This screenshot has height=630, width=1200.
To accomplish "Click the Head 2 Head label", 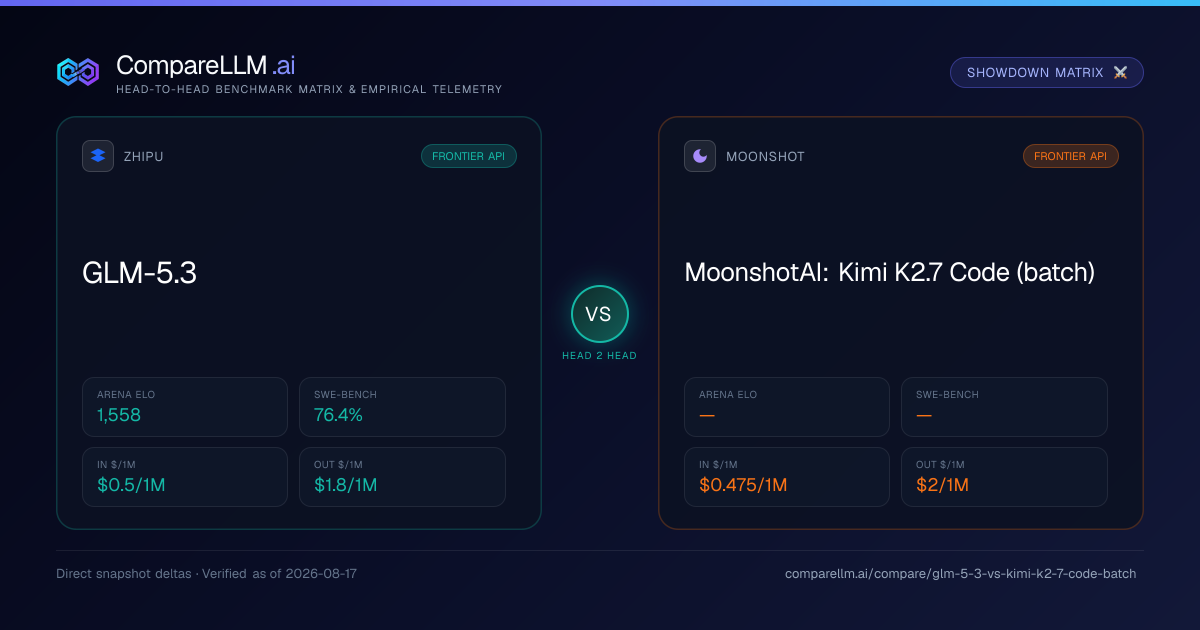I will click(599, 356).
